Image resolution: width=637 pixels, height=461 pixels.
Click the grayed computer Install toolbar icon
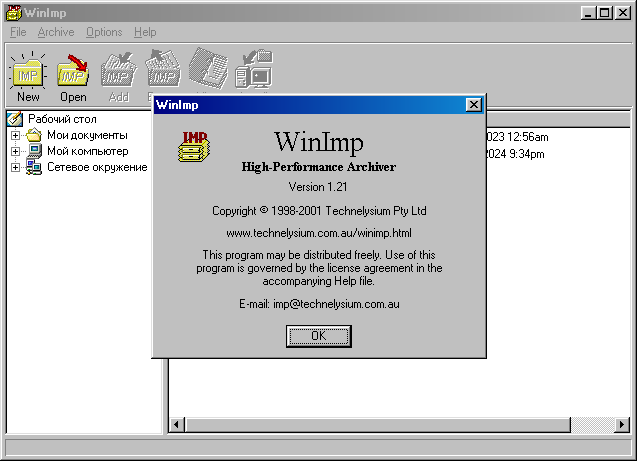pos(254,69)
